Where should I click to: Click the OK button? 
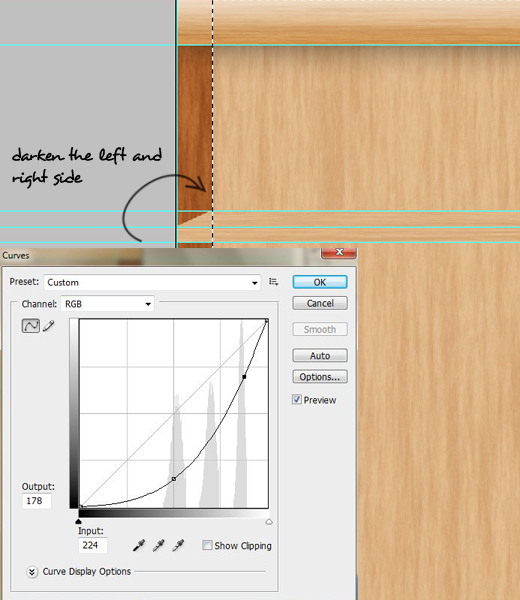click(320, 282)
